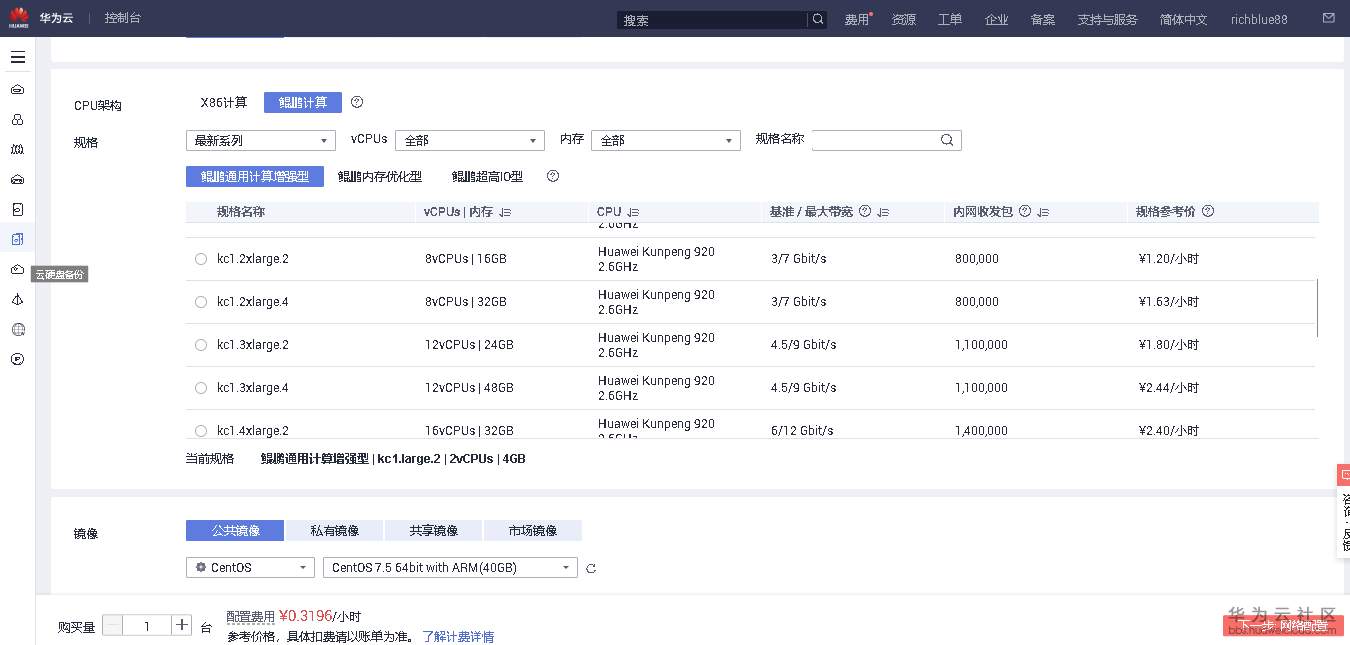Open the mail messages icon in the top bar
The width and height of the screenshot is (1350, 645).
point(1328,18)
